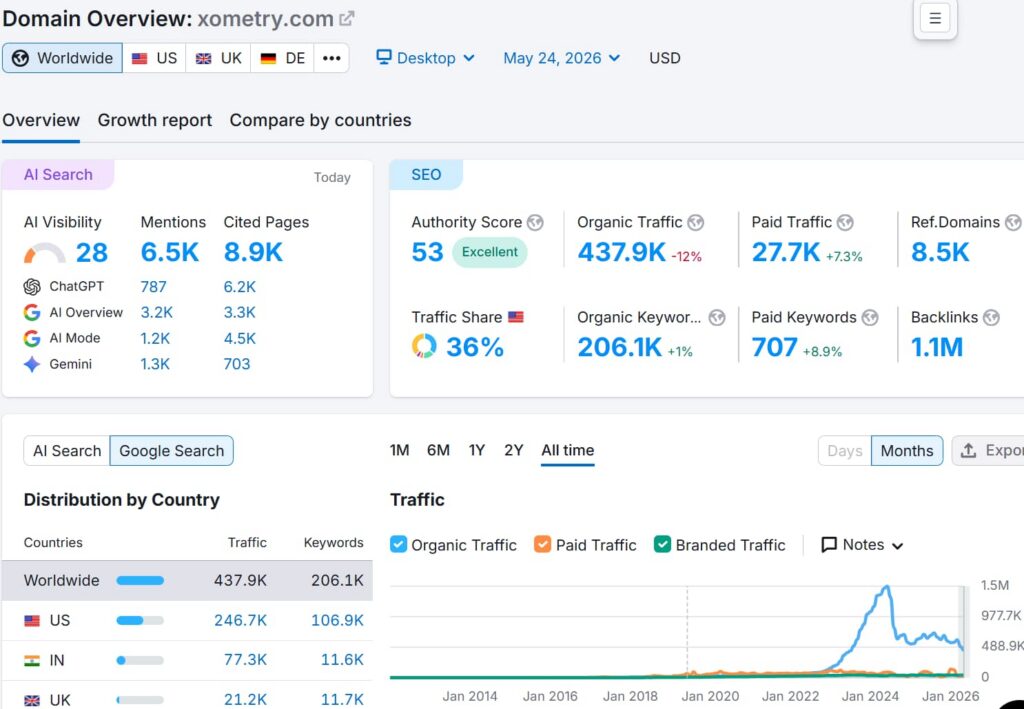Open the Compare by countries tab

tap(320, 120)
